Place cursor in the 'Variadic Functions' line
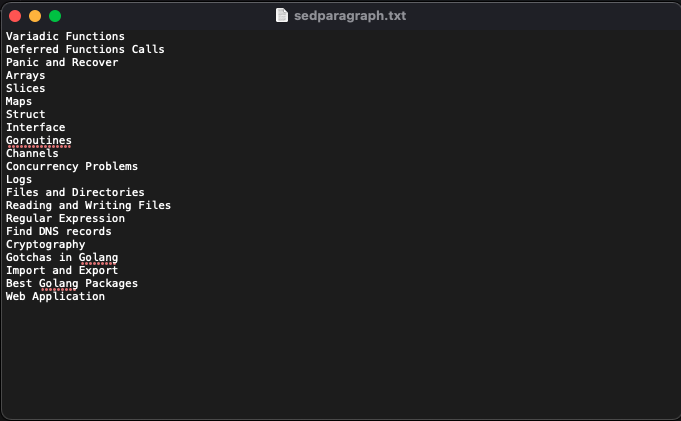Image resolution: width=681 pixels, height=421 pixels. pyautogui.click(x=65, y=36)
